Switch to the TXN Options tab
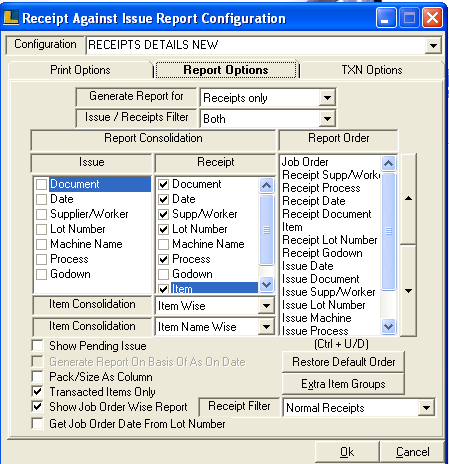The height and width of the screenshot is (464, 449). pyautogui.click(x=372, y=70)
